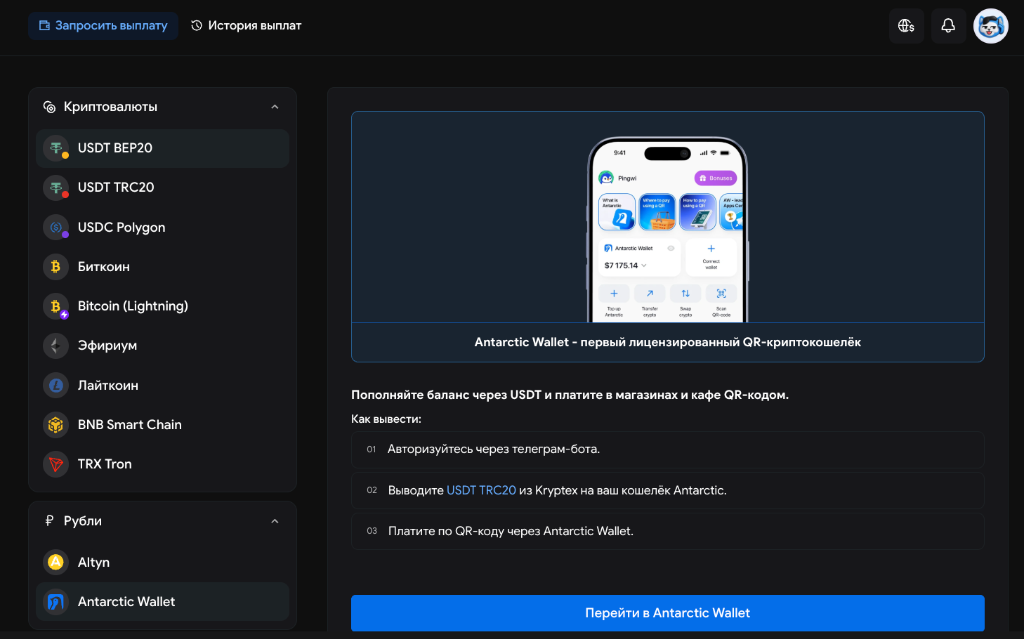Click the BNB Smart Chain coin icon
The width and height of the screenshot is (1024, 639).
56,425
